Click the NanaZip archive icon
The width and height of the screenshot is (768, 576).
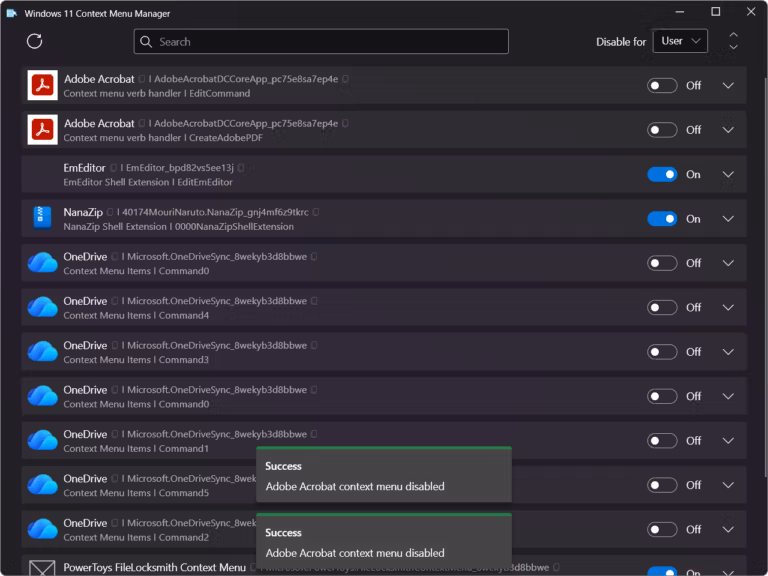point(43,218)
